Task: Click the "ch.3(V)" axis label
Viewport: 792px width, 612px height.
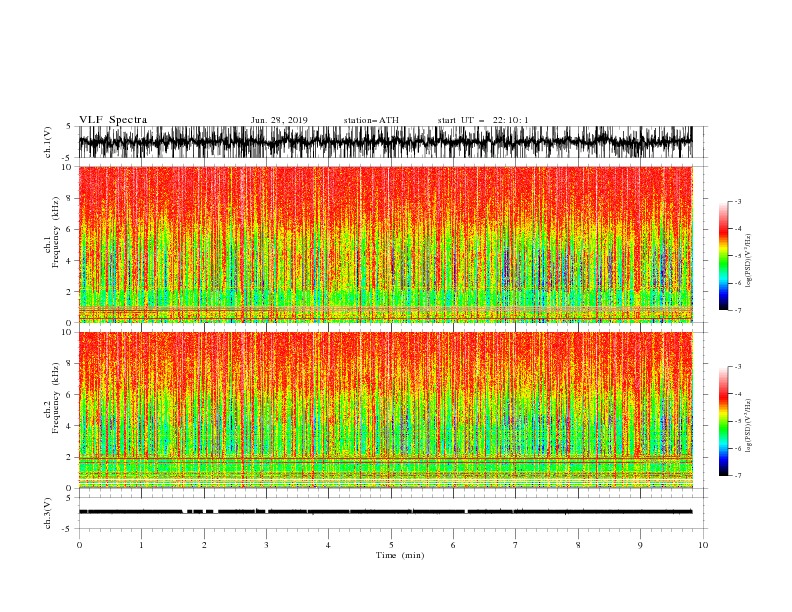Action: click(48, 513)
